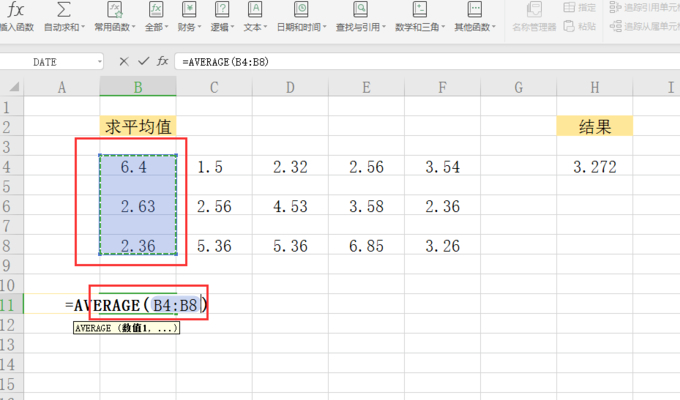Screen dimensions: 680x400
Task: Click the Select All corner triangle
Action: [x=14, y=87]
